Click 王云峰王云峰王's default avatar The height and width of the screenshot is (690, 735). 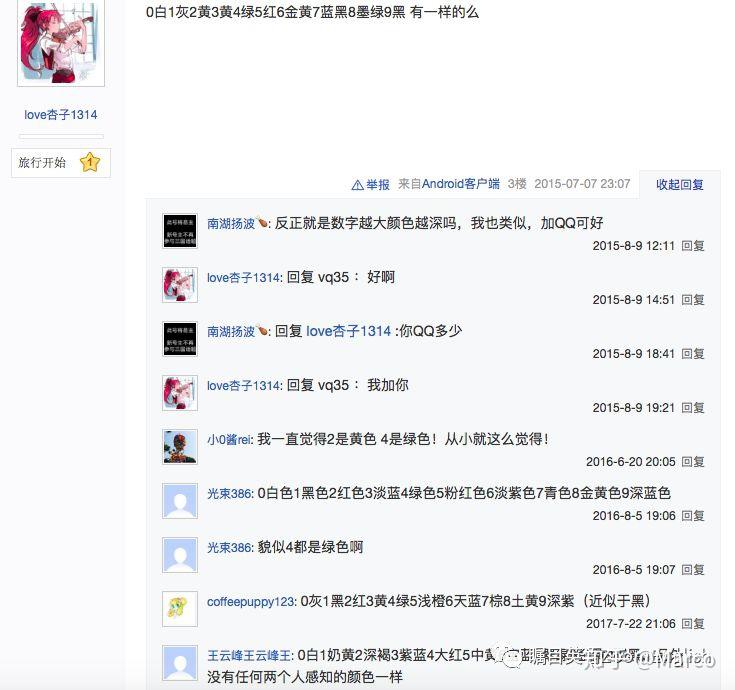[180, 663]
